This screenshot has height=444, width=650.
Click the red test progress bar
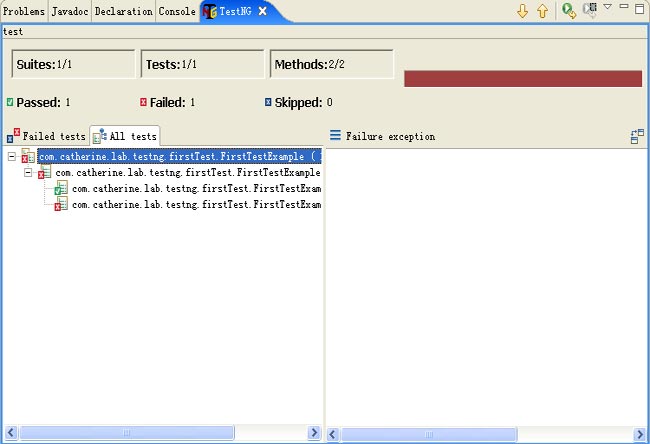coord(522,79)
